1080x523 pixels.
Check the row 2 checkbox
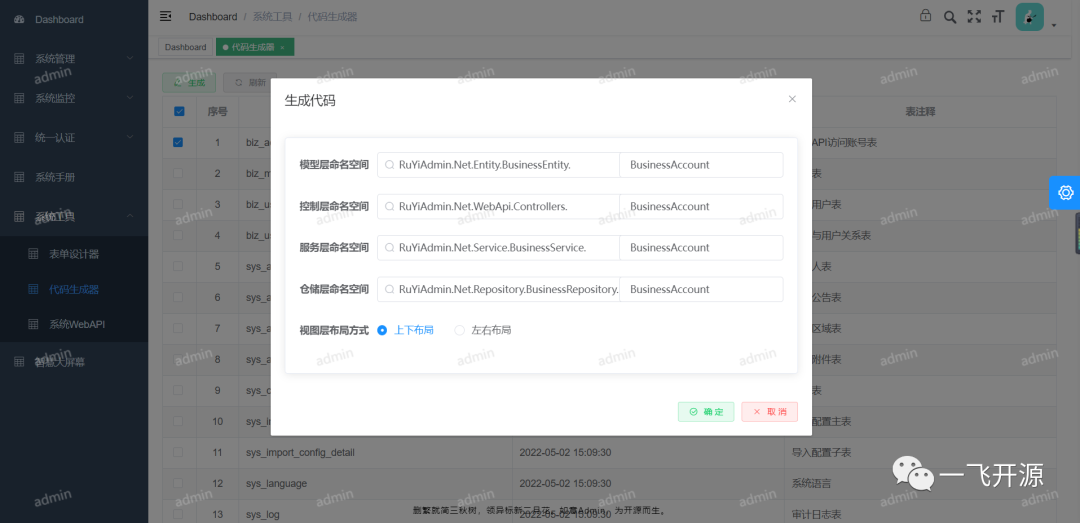click(x=178, y=173)
